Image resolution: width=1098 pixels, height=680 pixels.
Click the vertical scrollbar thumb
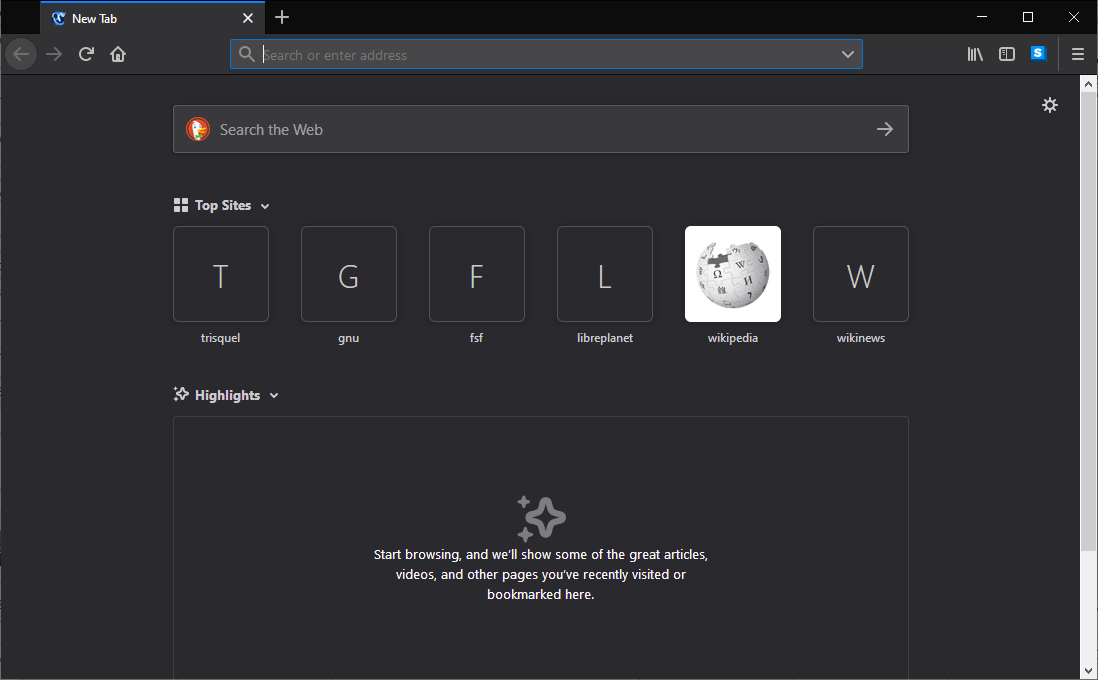[1088, 321]
